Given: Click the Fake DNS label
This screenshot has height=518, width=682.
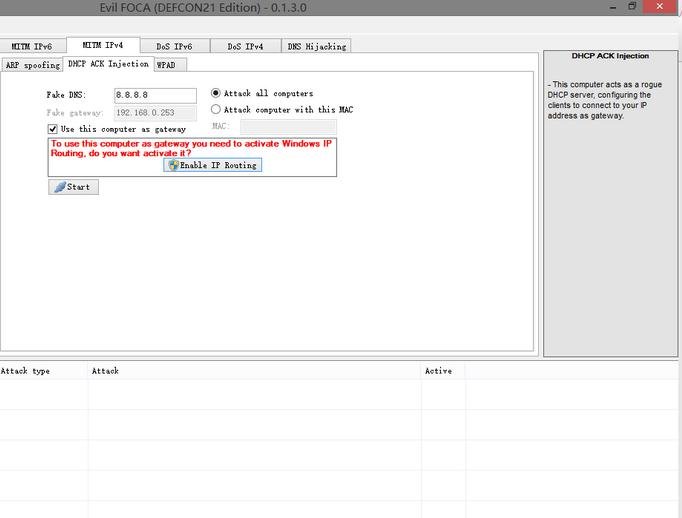Looking at the screenshot, I should [x=66, y=95].
